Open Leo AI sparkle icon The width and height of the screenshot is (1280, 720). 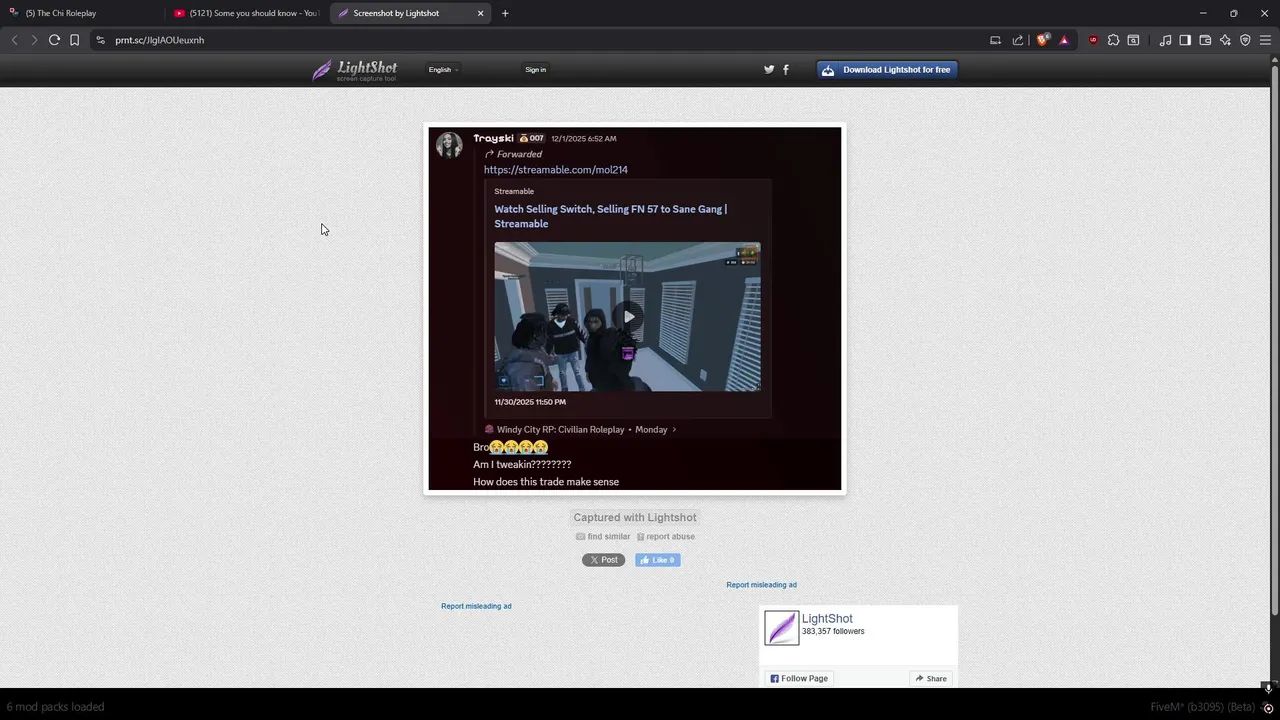1225,40
